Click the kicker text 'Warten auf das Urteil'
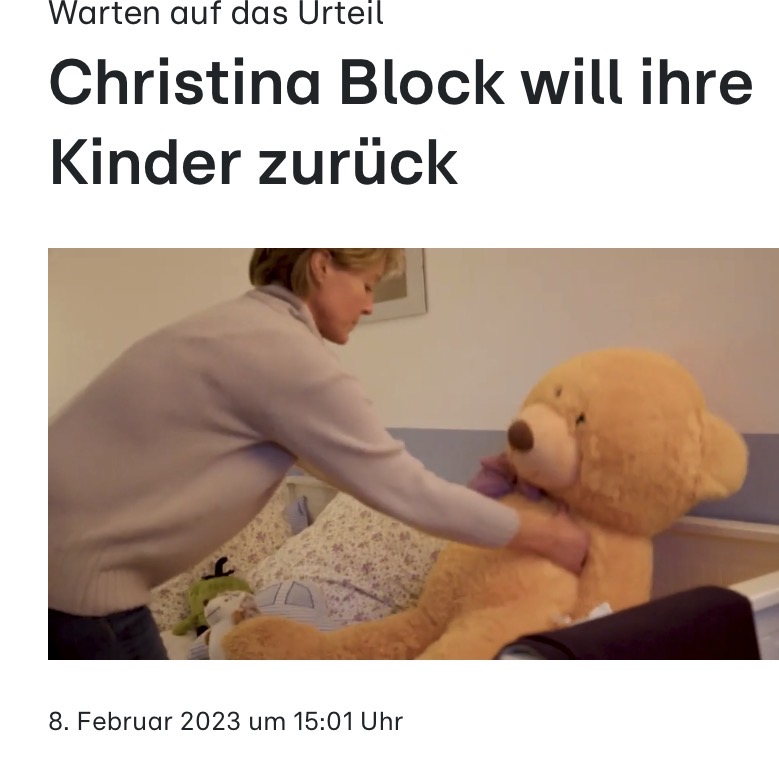779x764 pixels. click(x=216, y=13)
